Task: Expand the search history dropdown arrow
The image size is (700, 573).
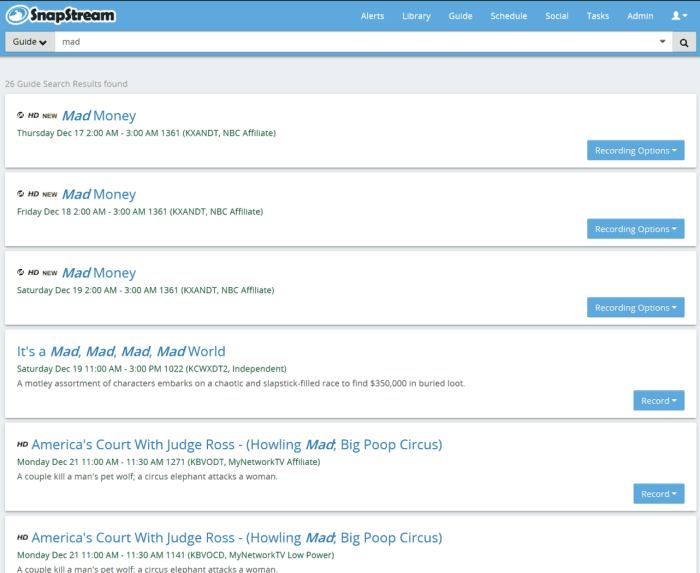Action: tap(662, 42)
